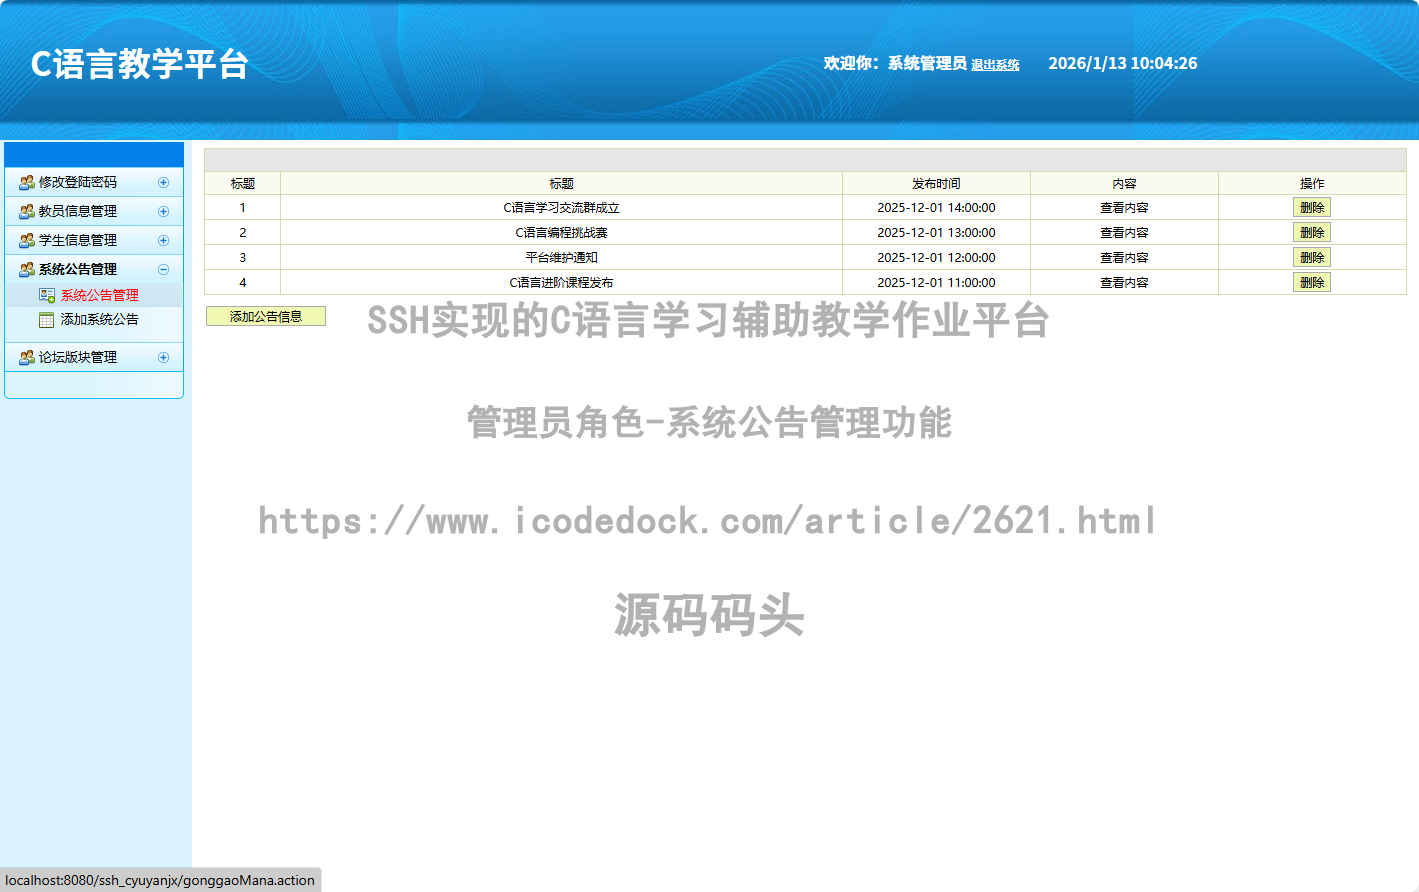Click the people icon beside 系统公告管理
Viewport: 1419px width, 892px height.
pyautogui.click(x=28, y=269)
